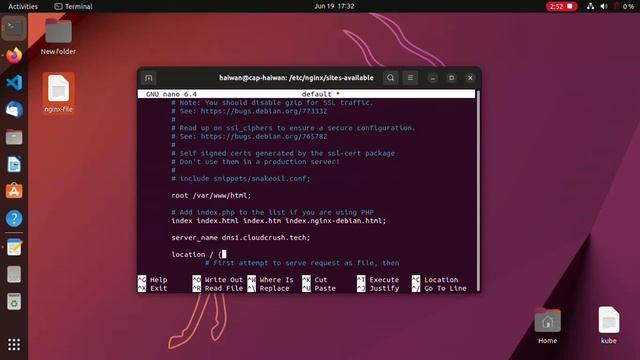Click the ^O Write Out shortcut label
Viewport: 640px width, 360px height.
[x=218, y=280]
